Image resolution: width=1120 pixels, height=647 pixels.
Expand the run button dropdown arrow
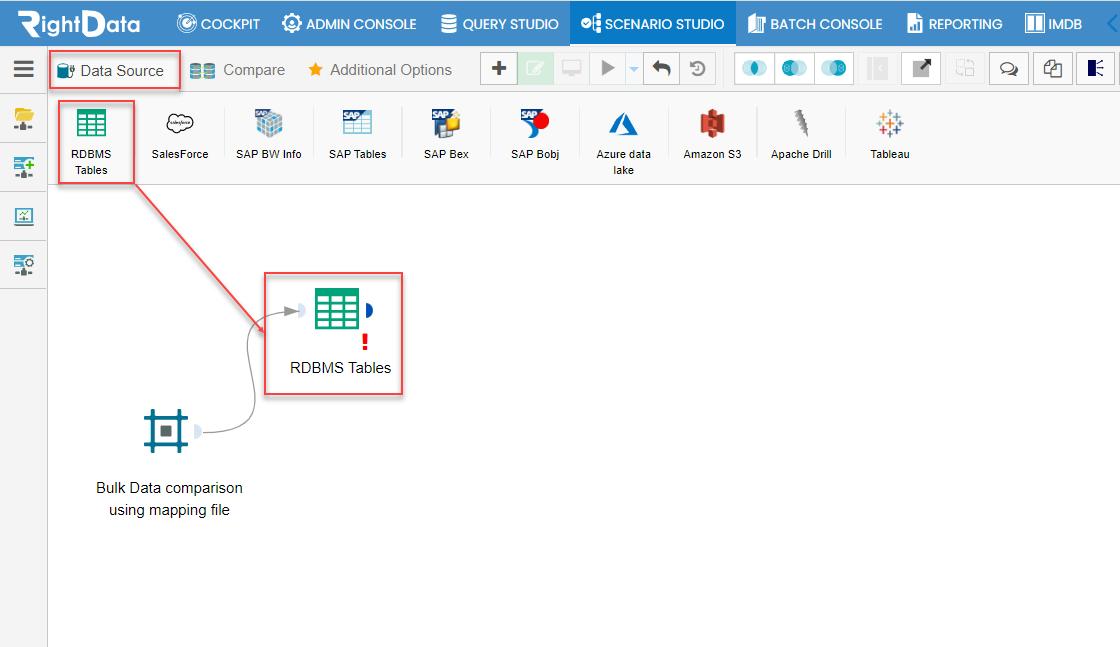click(x=634, y=69)
